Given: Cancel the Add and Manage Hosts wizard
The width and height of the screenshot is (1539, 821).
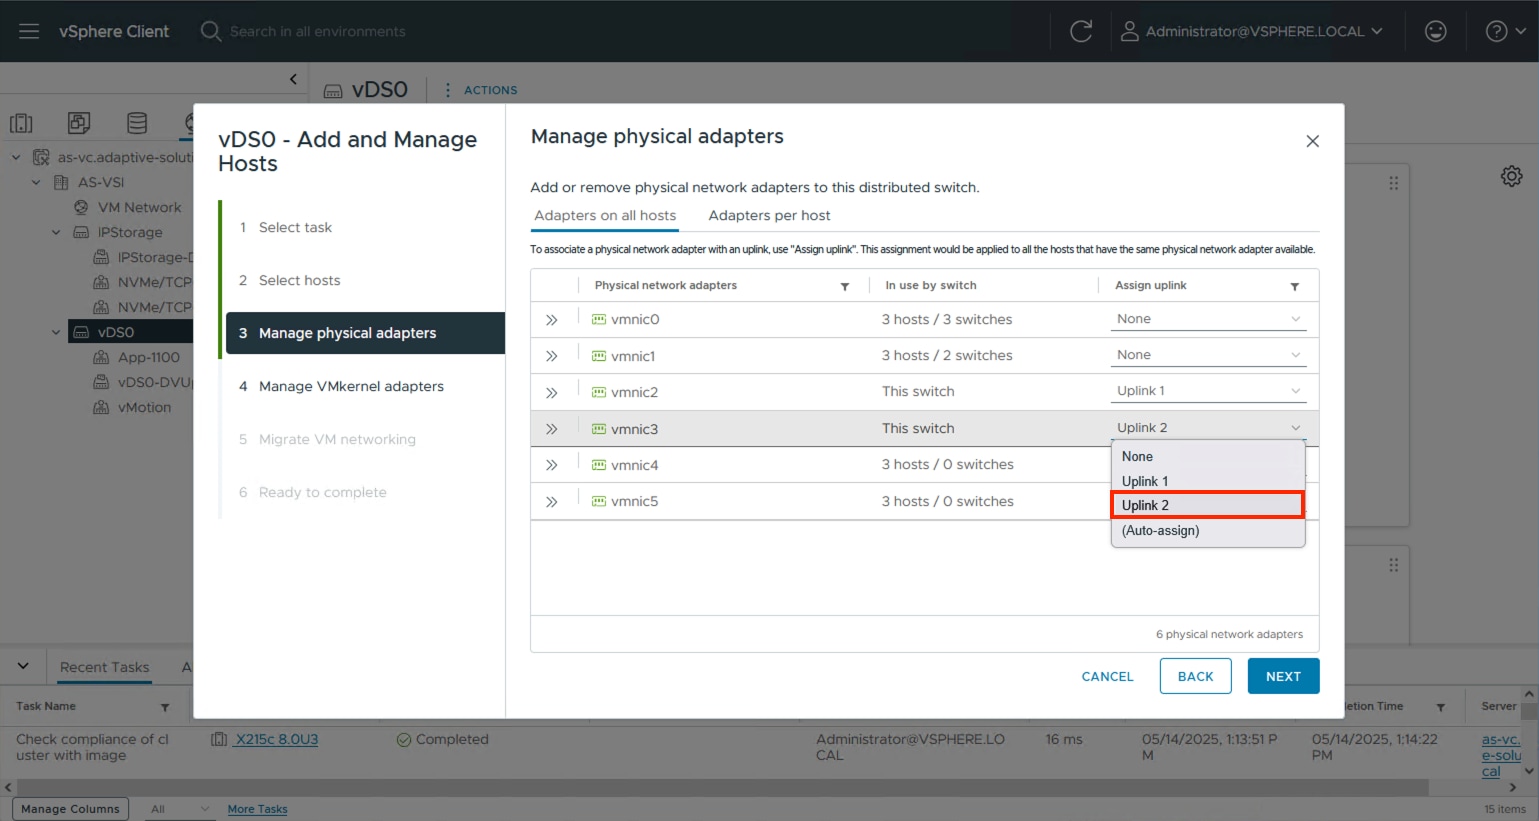Looking at the screenshot, I should [1107, 676].
